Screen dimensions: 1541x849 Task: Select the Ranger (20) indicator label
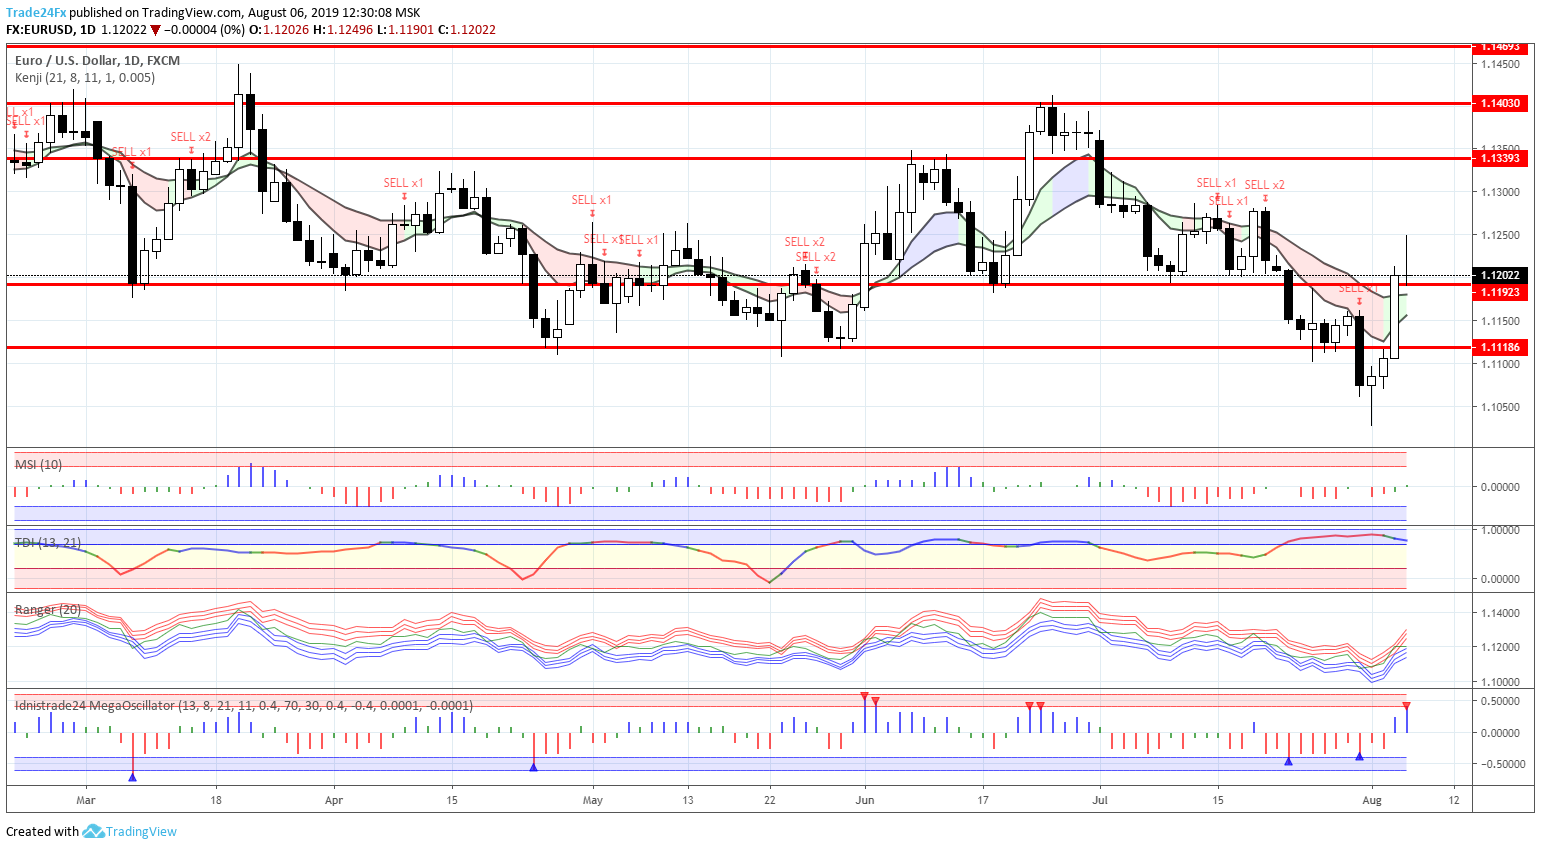coord(48,610)
